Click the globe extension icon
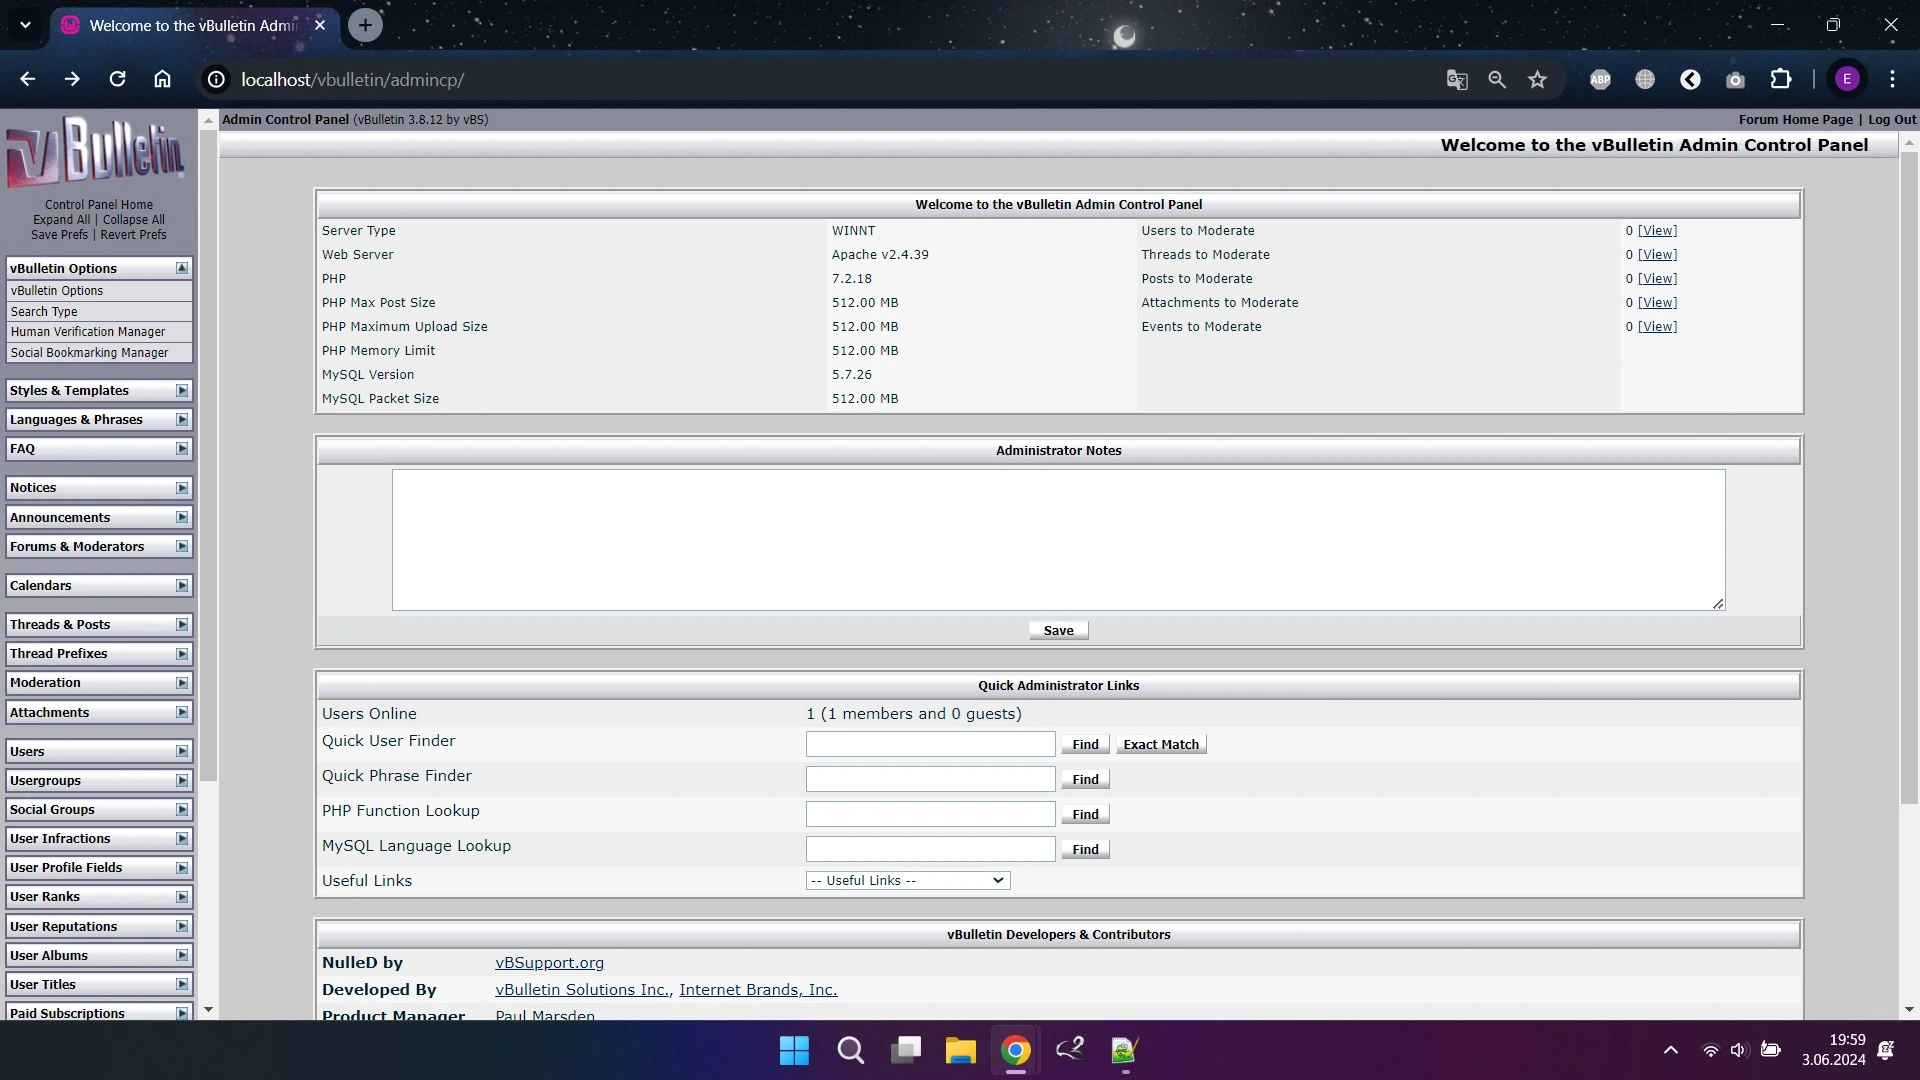 pyautogui.click(x=1645, y=79)
